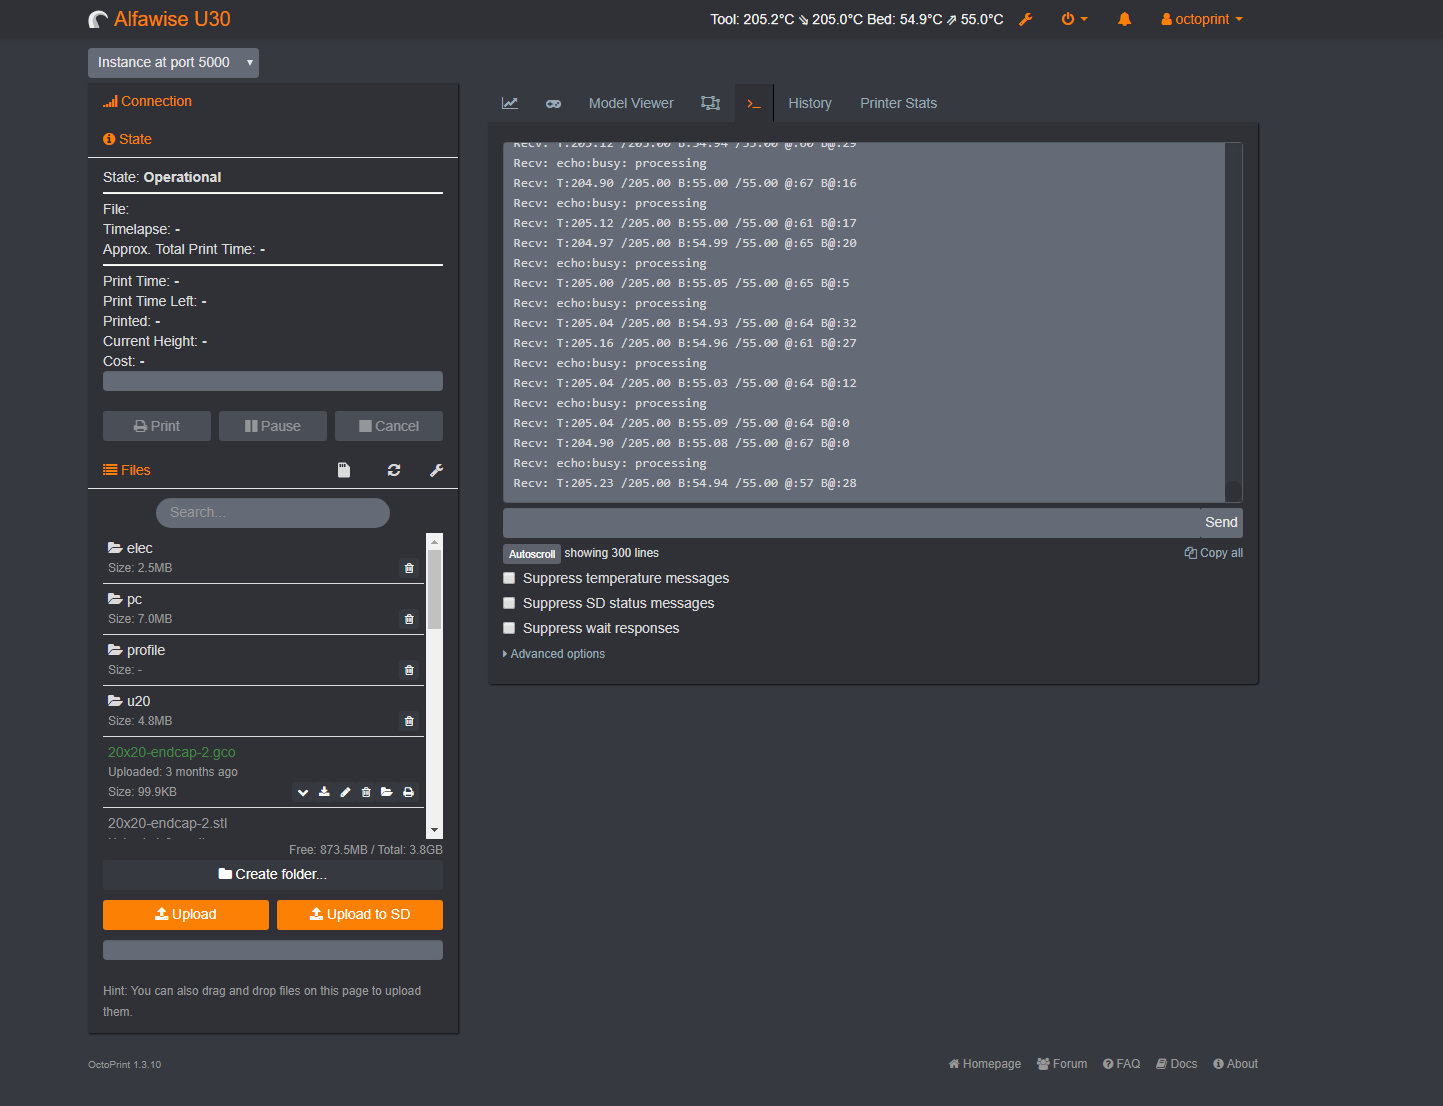Viewport: 1443px width, 1106px height.
Task: Move or rename 20x20-endcap-2.gco with pencil icon
Action: pyautogui.click(x=345, y=792)
